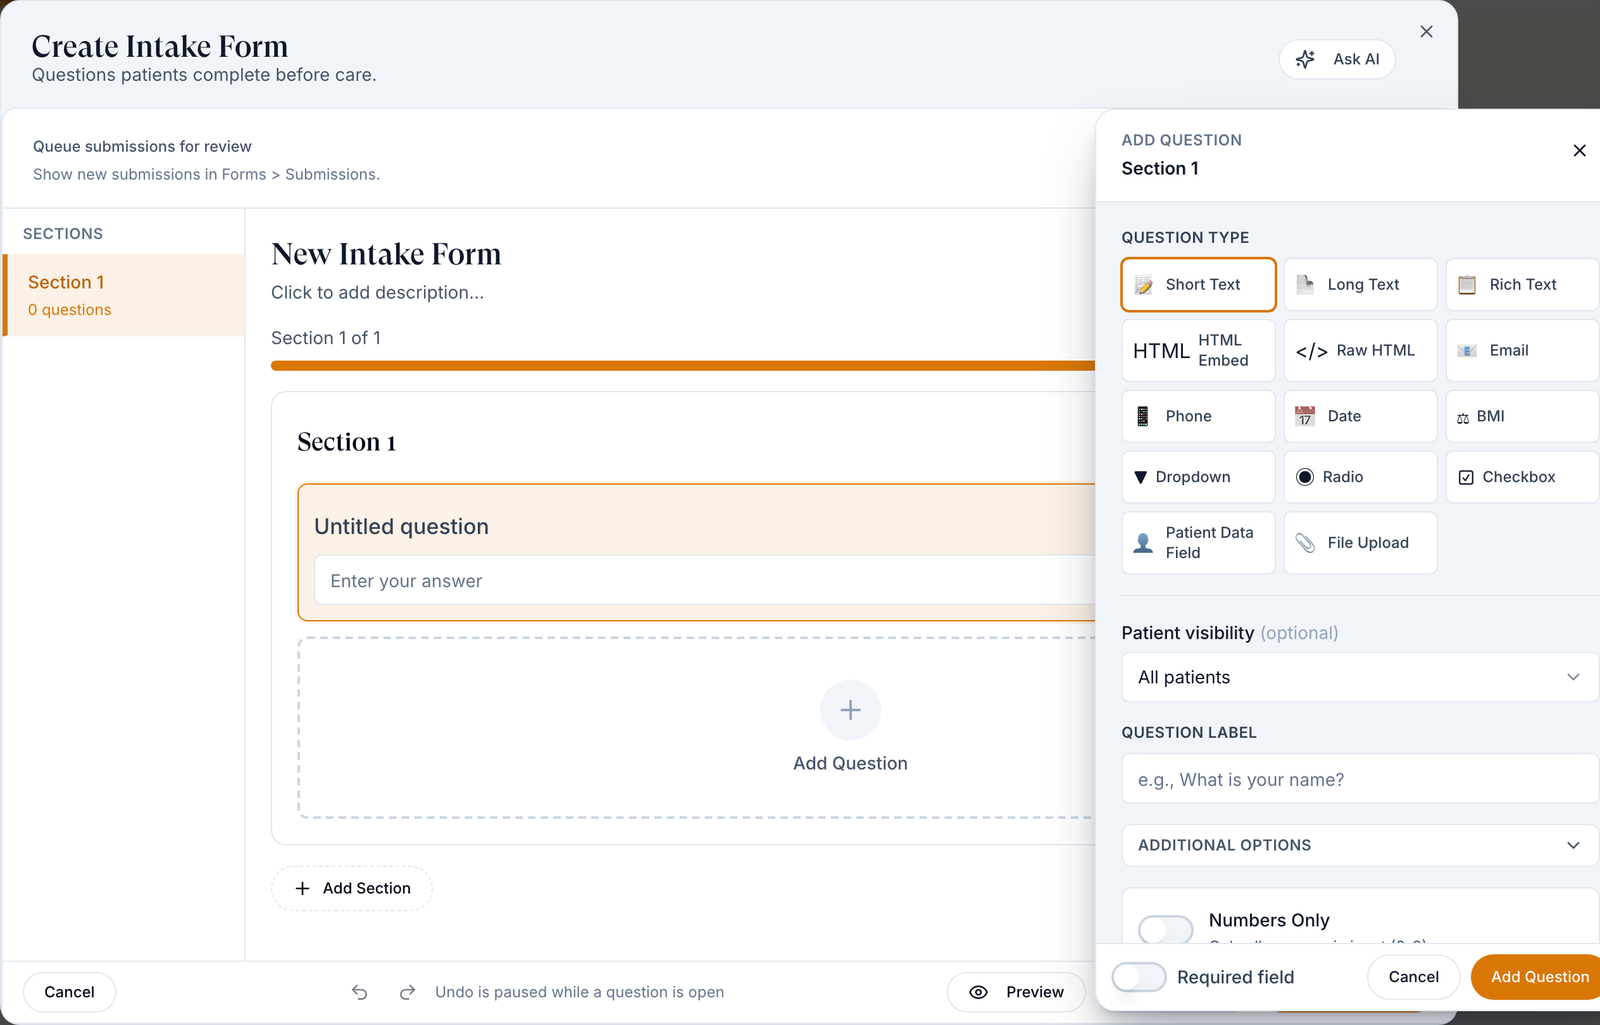
Task: Select the Short Text question type
Action: coord(1198,285)
